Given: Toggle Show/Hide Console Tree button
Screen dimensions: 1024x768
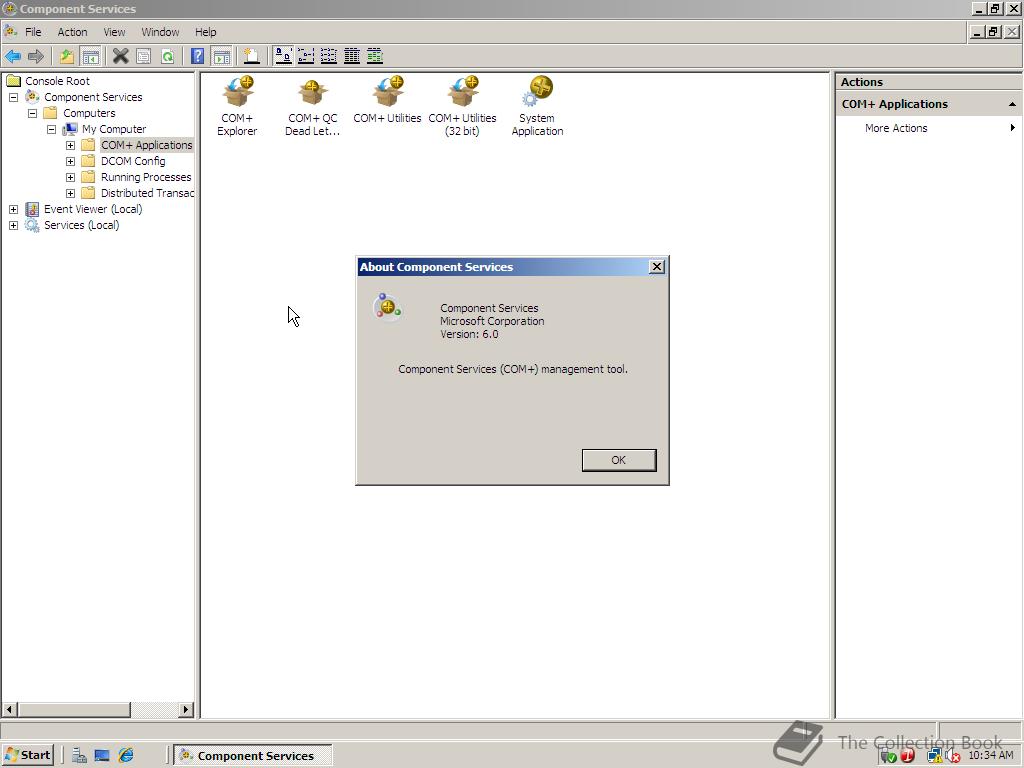Looking at the screenshot, I should pyautogui.click(x=90, y=56).
